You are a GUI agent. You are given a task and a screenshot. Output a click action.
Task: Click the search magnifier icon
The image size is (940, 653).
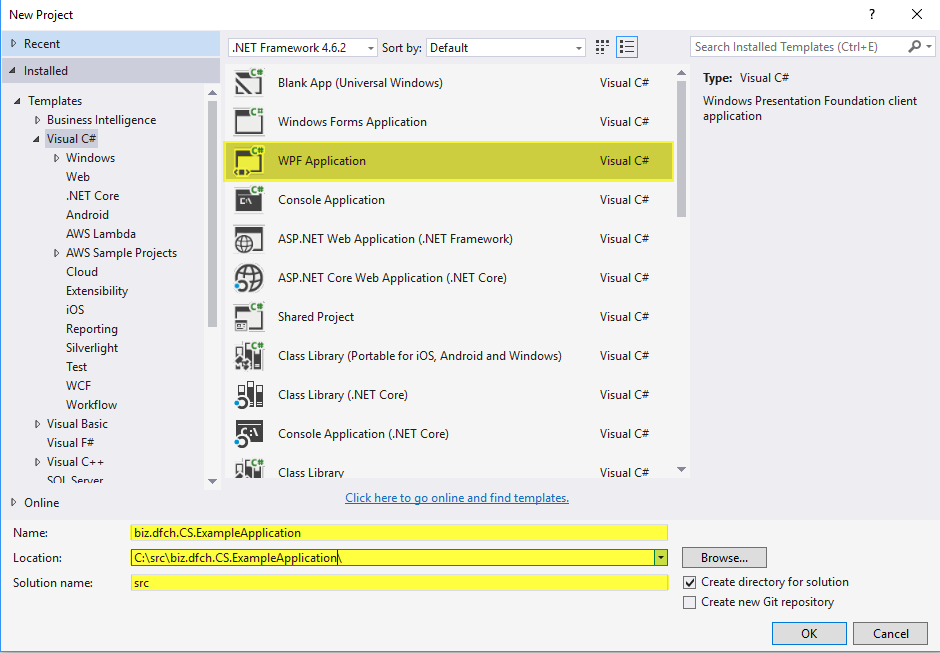(x=915, y=47)
